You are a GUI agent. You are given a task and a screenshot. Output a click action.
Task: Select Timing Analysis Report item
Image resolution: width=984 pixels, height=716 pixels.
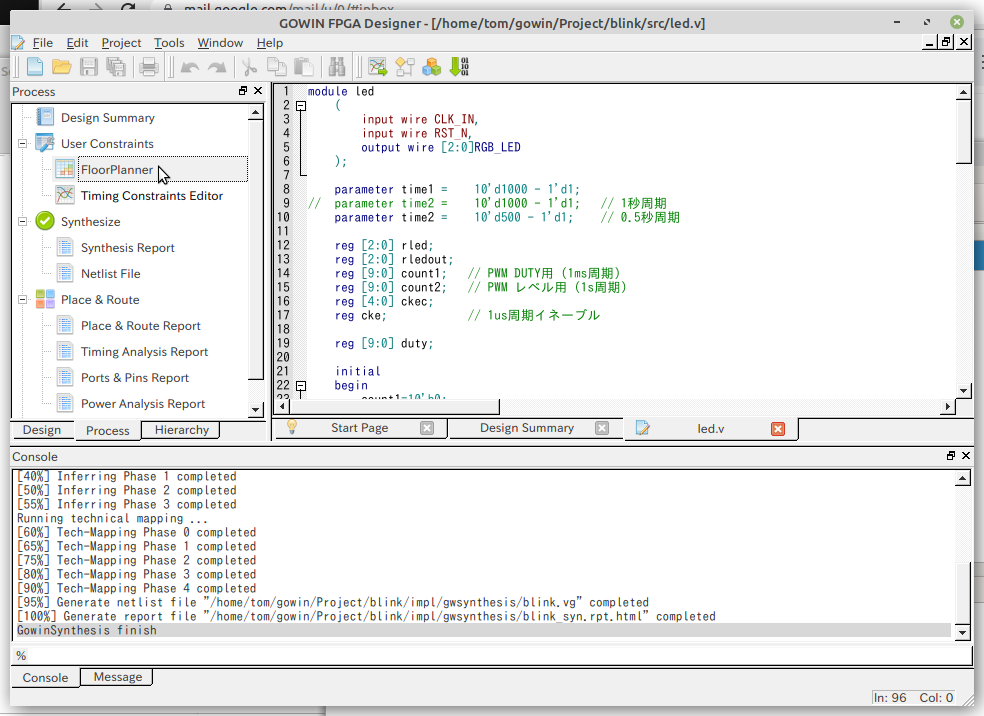[144, 352]
